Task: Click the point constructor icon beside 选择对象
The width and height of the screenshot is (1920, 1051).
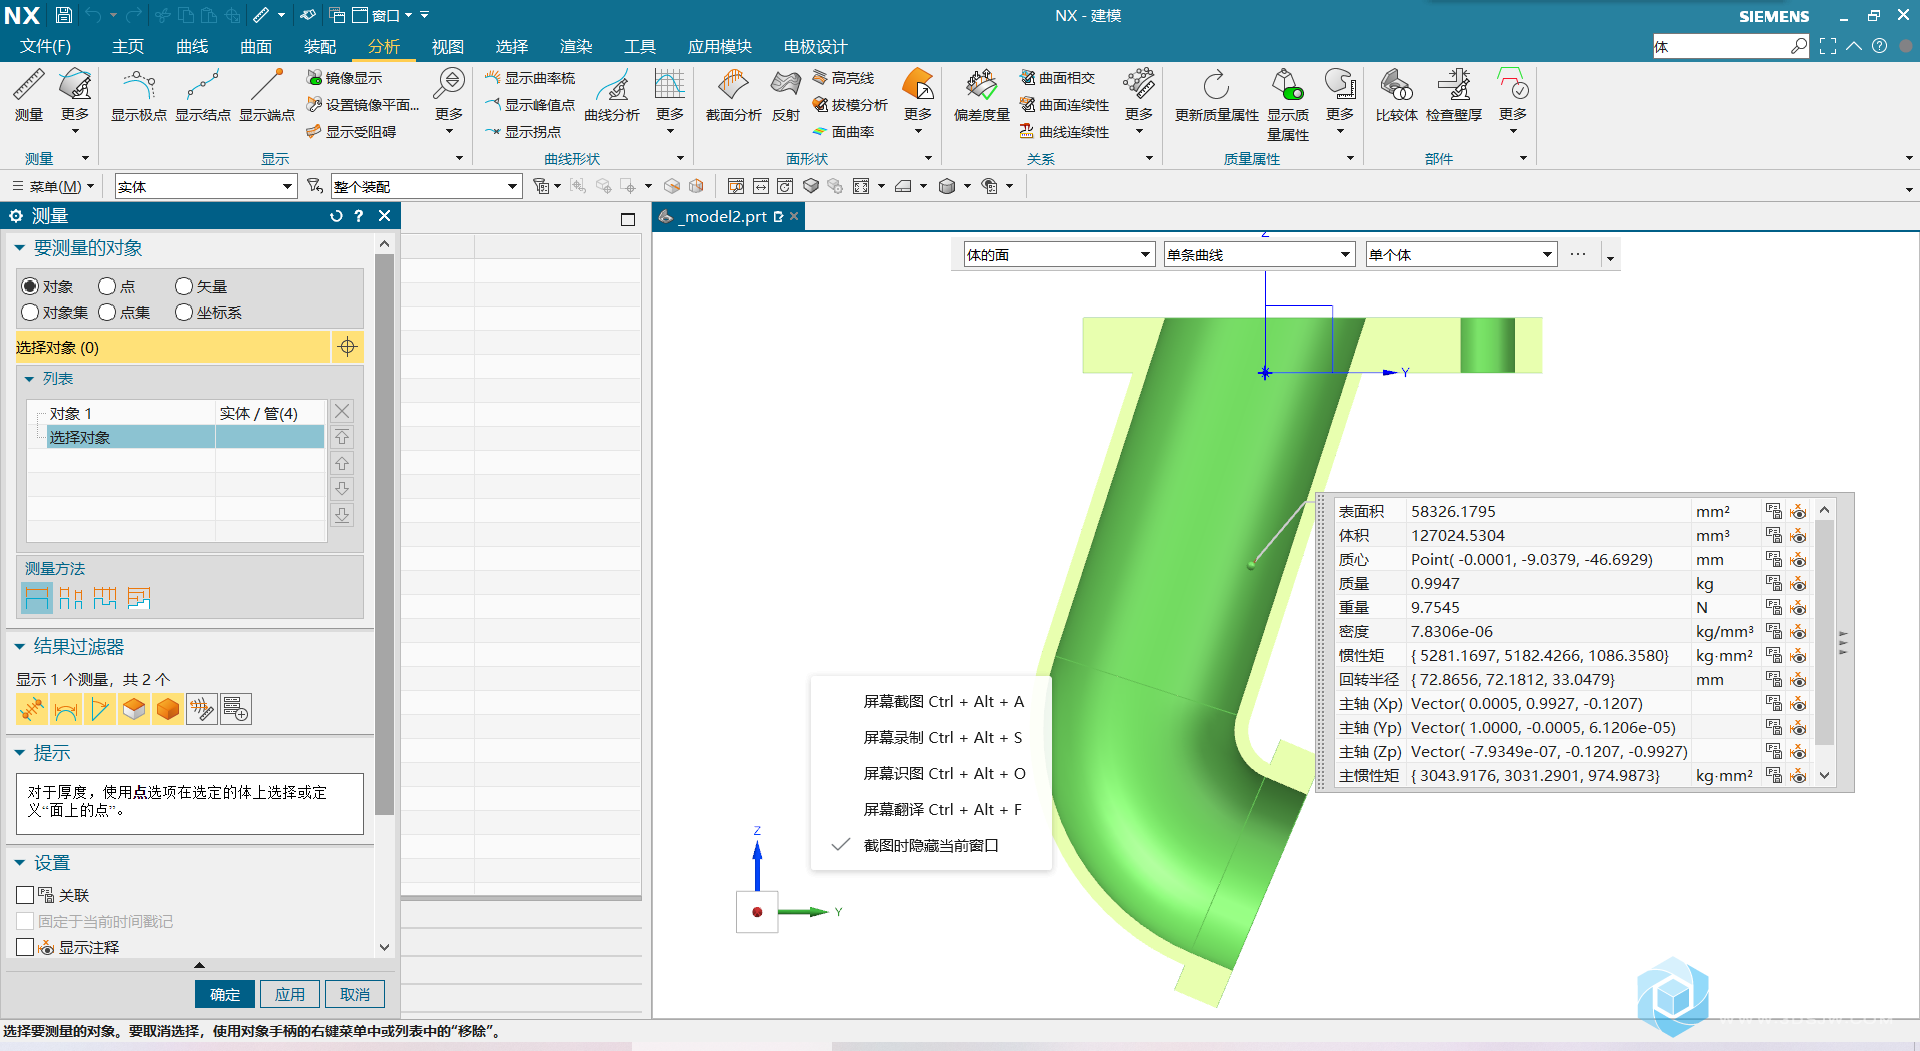Action: [347, 347]
